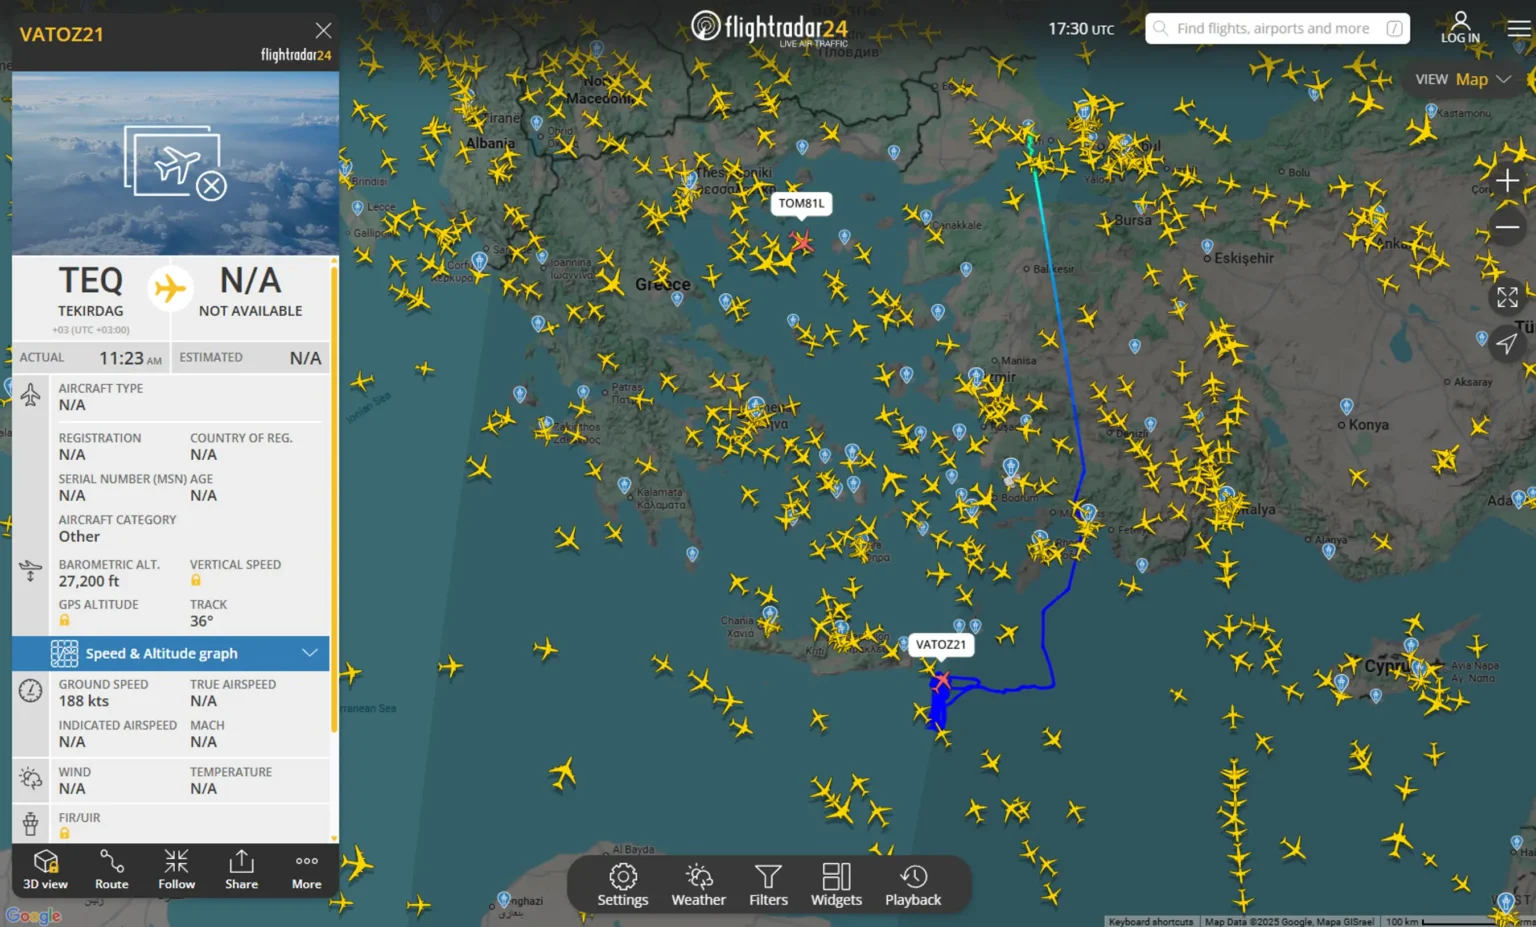Open the More options menu
1536x927 pixels.
tap(306, 869)
